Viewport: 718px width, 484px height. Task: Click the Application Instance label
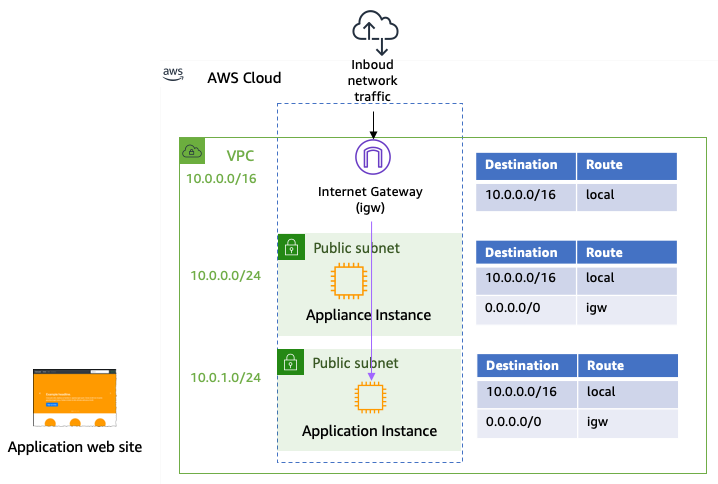[369, 431]
